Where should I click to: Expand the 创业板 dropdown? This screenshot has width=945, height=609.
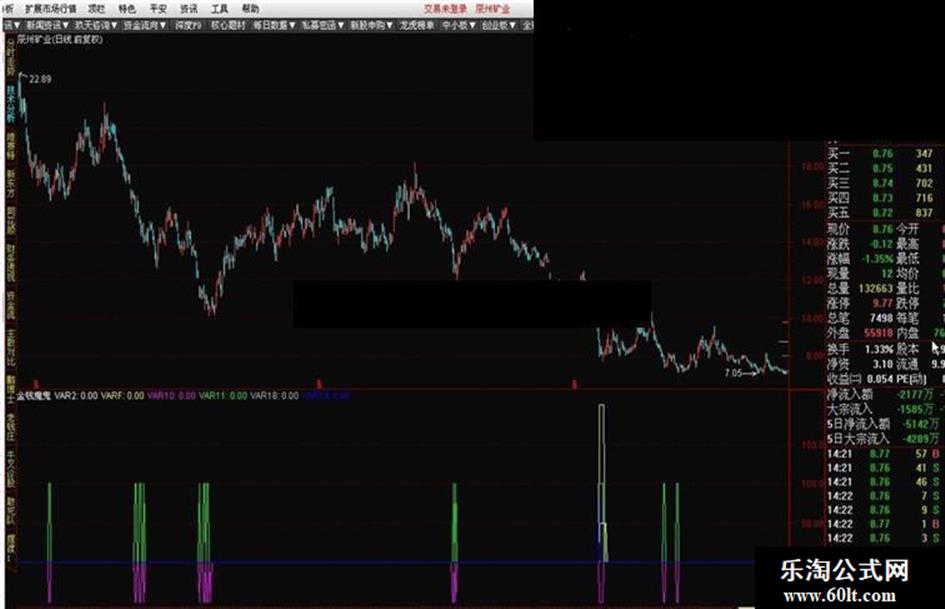[x=498, y=25]
